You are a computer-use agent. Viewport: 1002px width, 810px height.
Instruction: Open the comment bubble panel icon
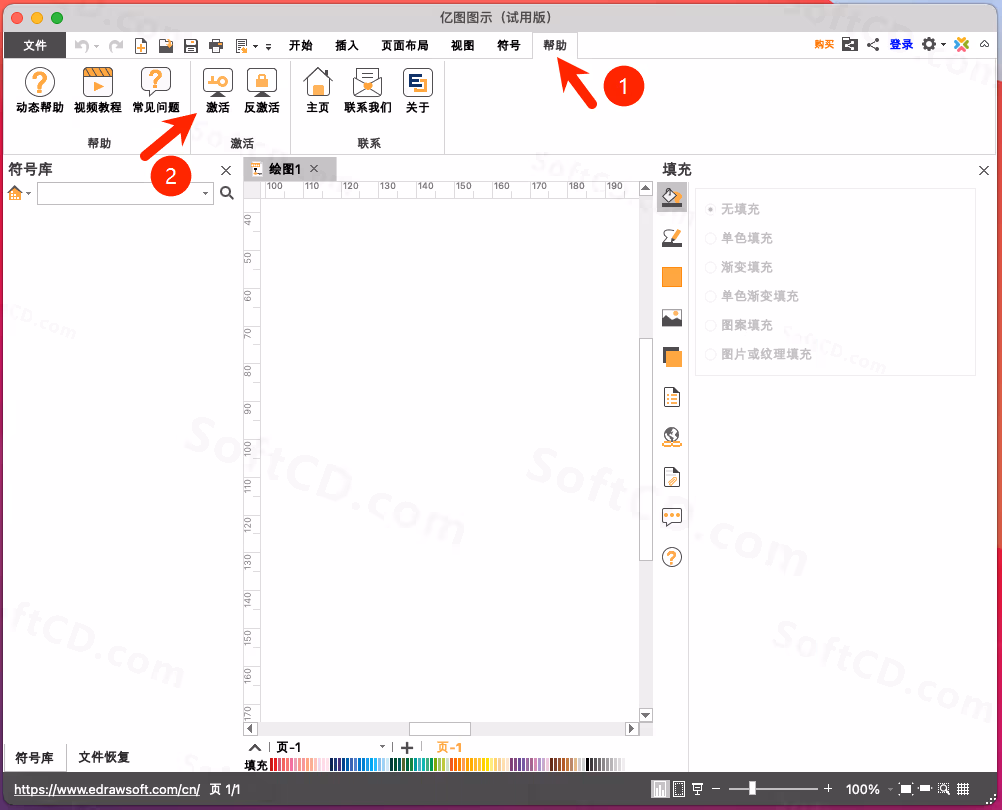coord(672,517)
